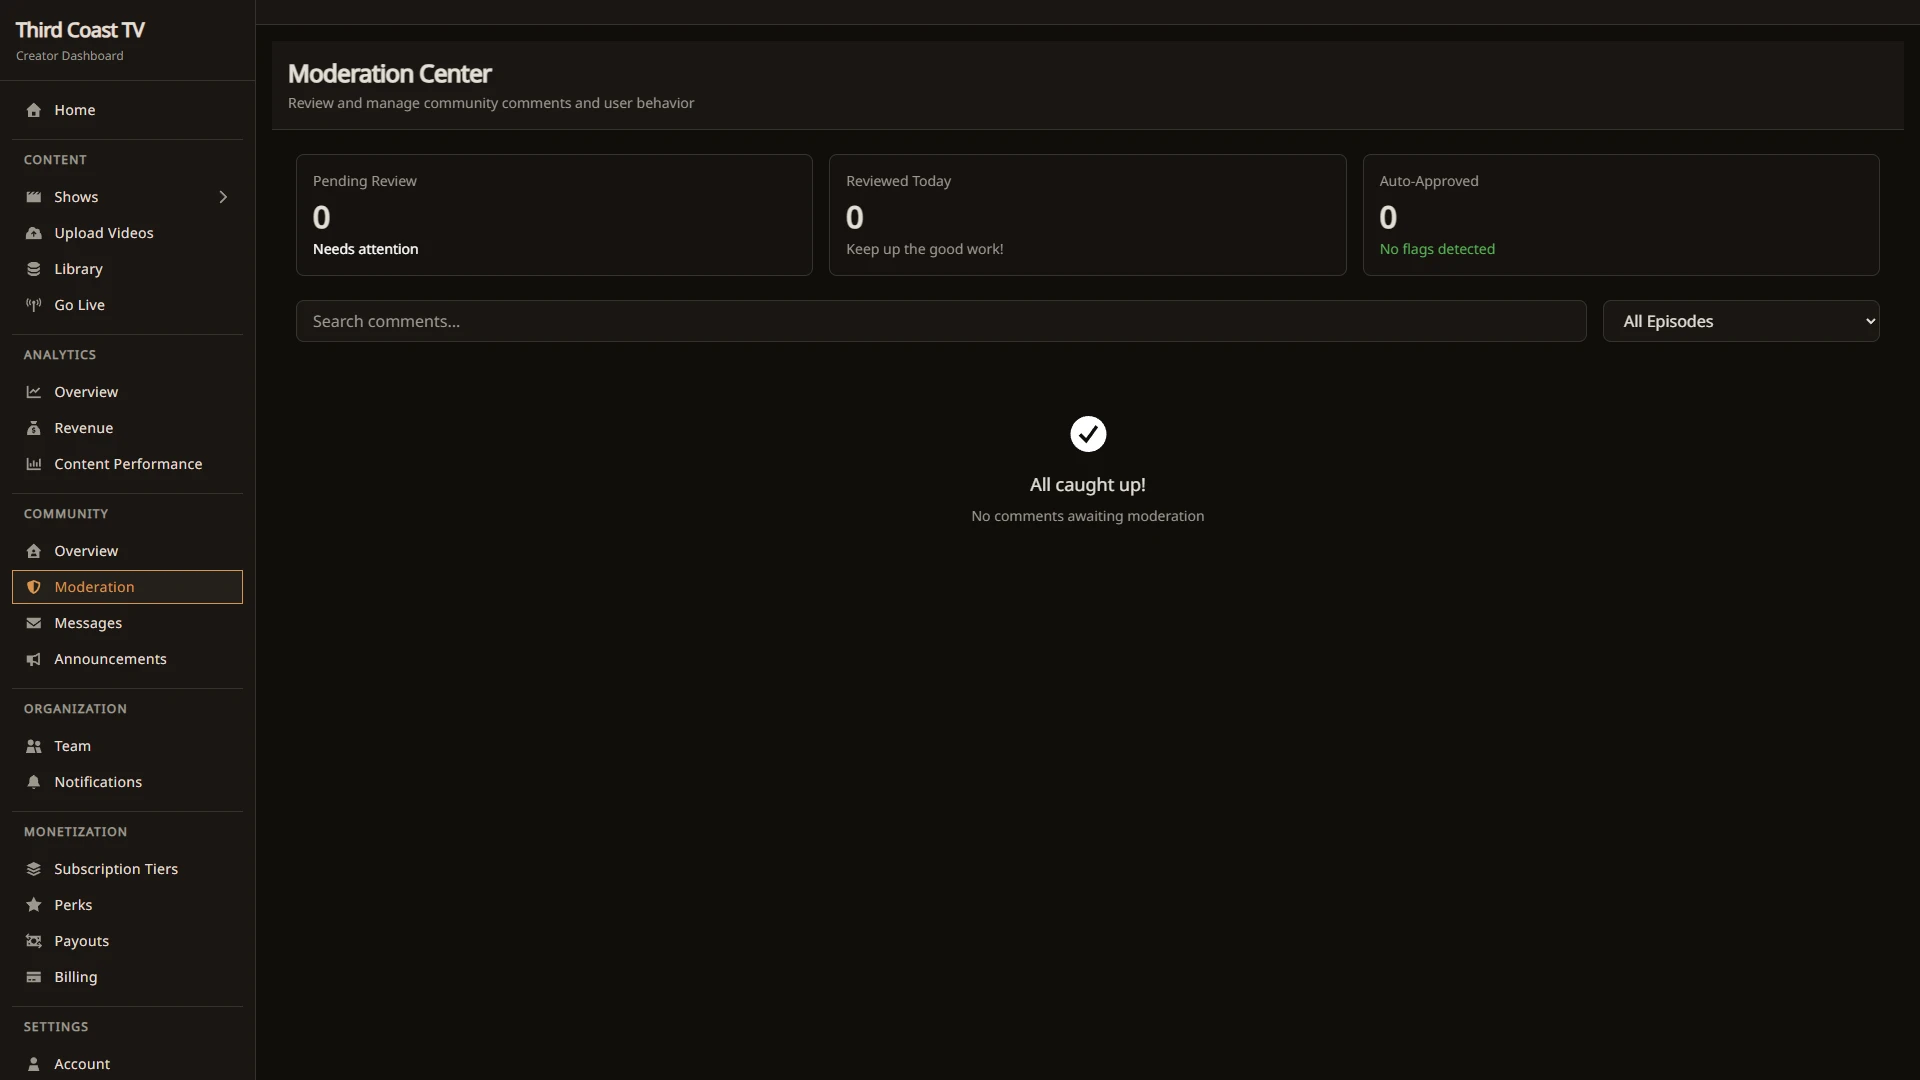The width and height of the screenshot is (1920, 1080).
Task: Open Perks under Monetization
Action: coord(127,905)
